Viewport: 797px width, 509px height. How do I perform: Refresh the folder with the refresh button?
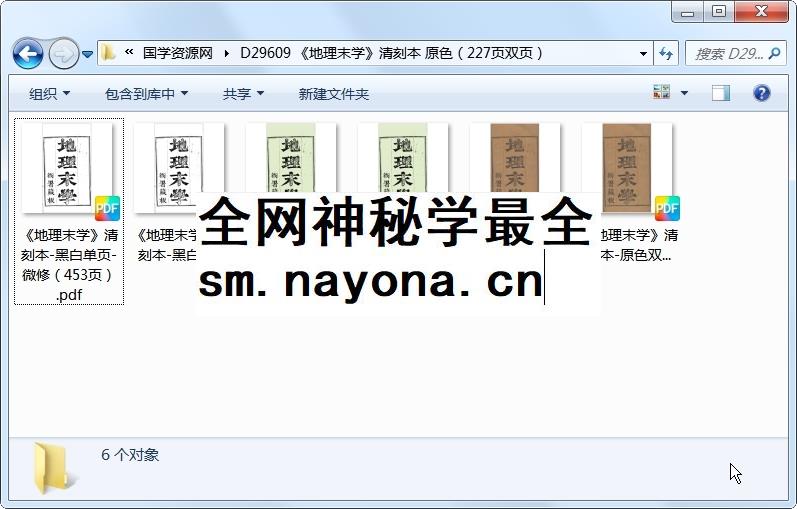click(666, 53)
